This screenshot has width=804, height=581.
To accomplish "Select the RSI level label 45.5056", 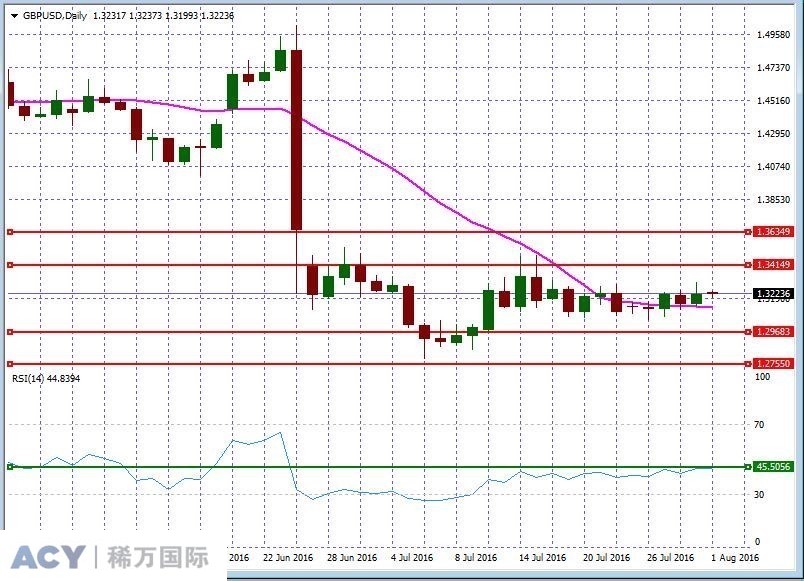I will coord(773,467).
